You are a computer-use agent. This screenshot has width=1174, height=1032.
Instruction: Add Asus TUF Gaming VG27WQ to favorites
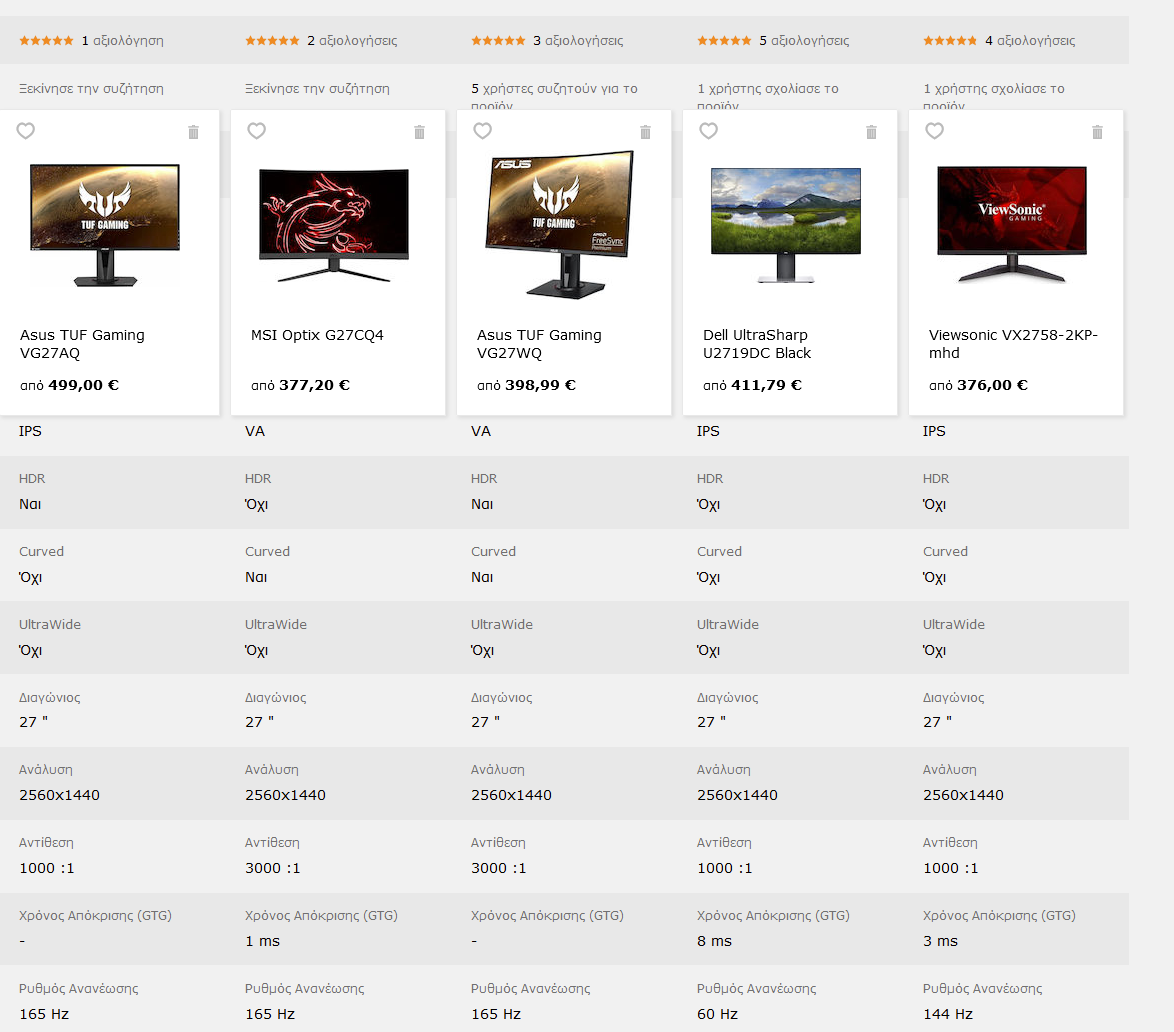[483, 131]
